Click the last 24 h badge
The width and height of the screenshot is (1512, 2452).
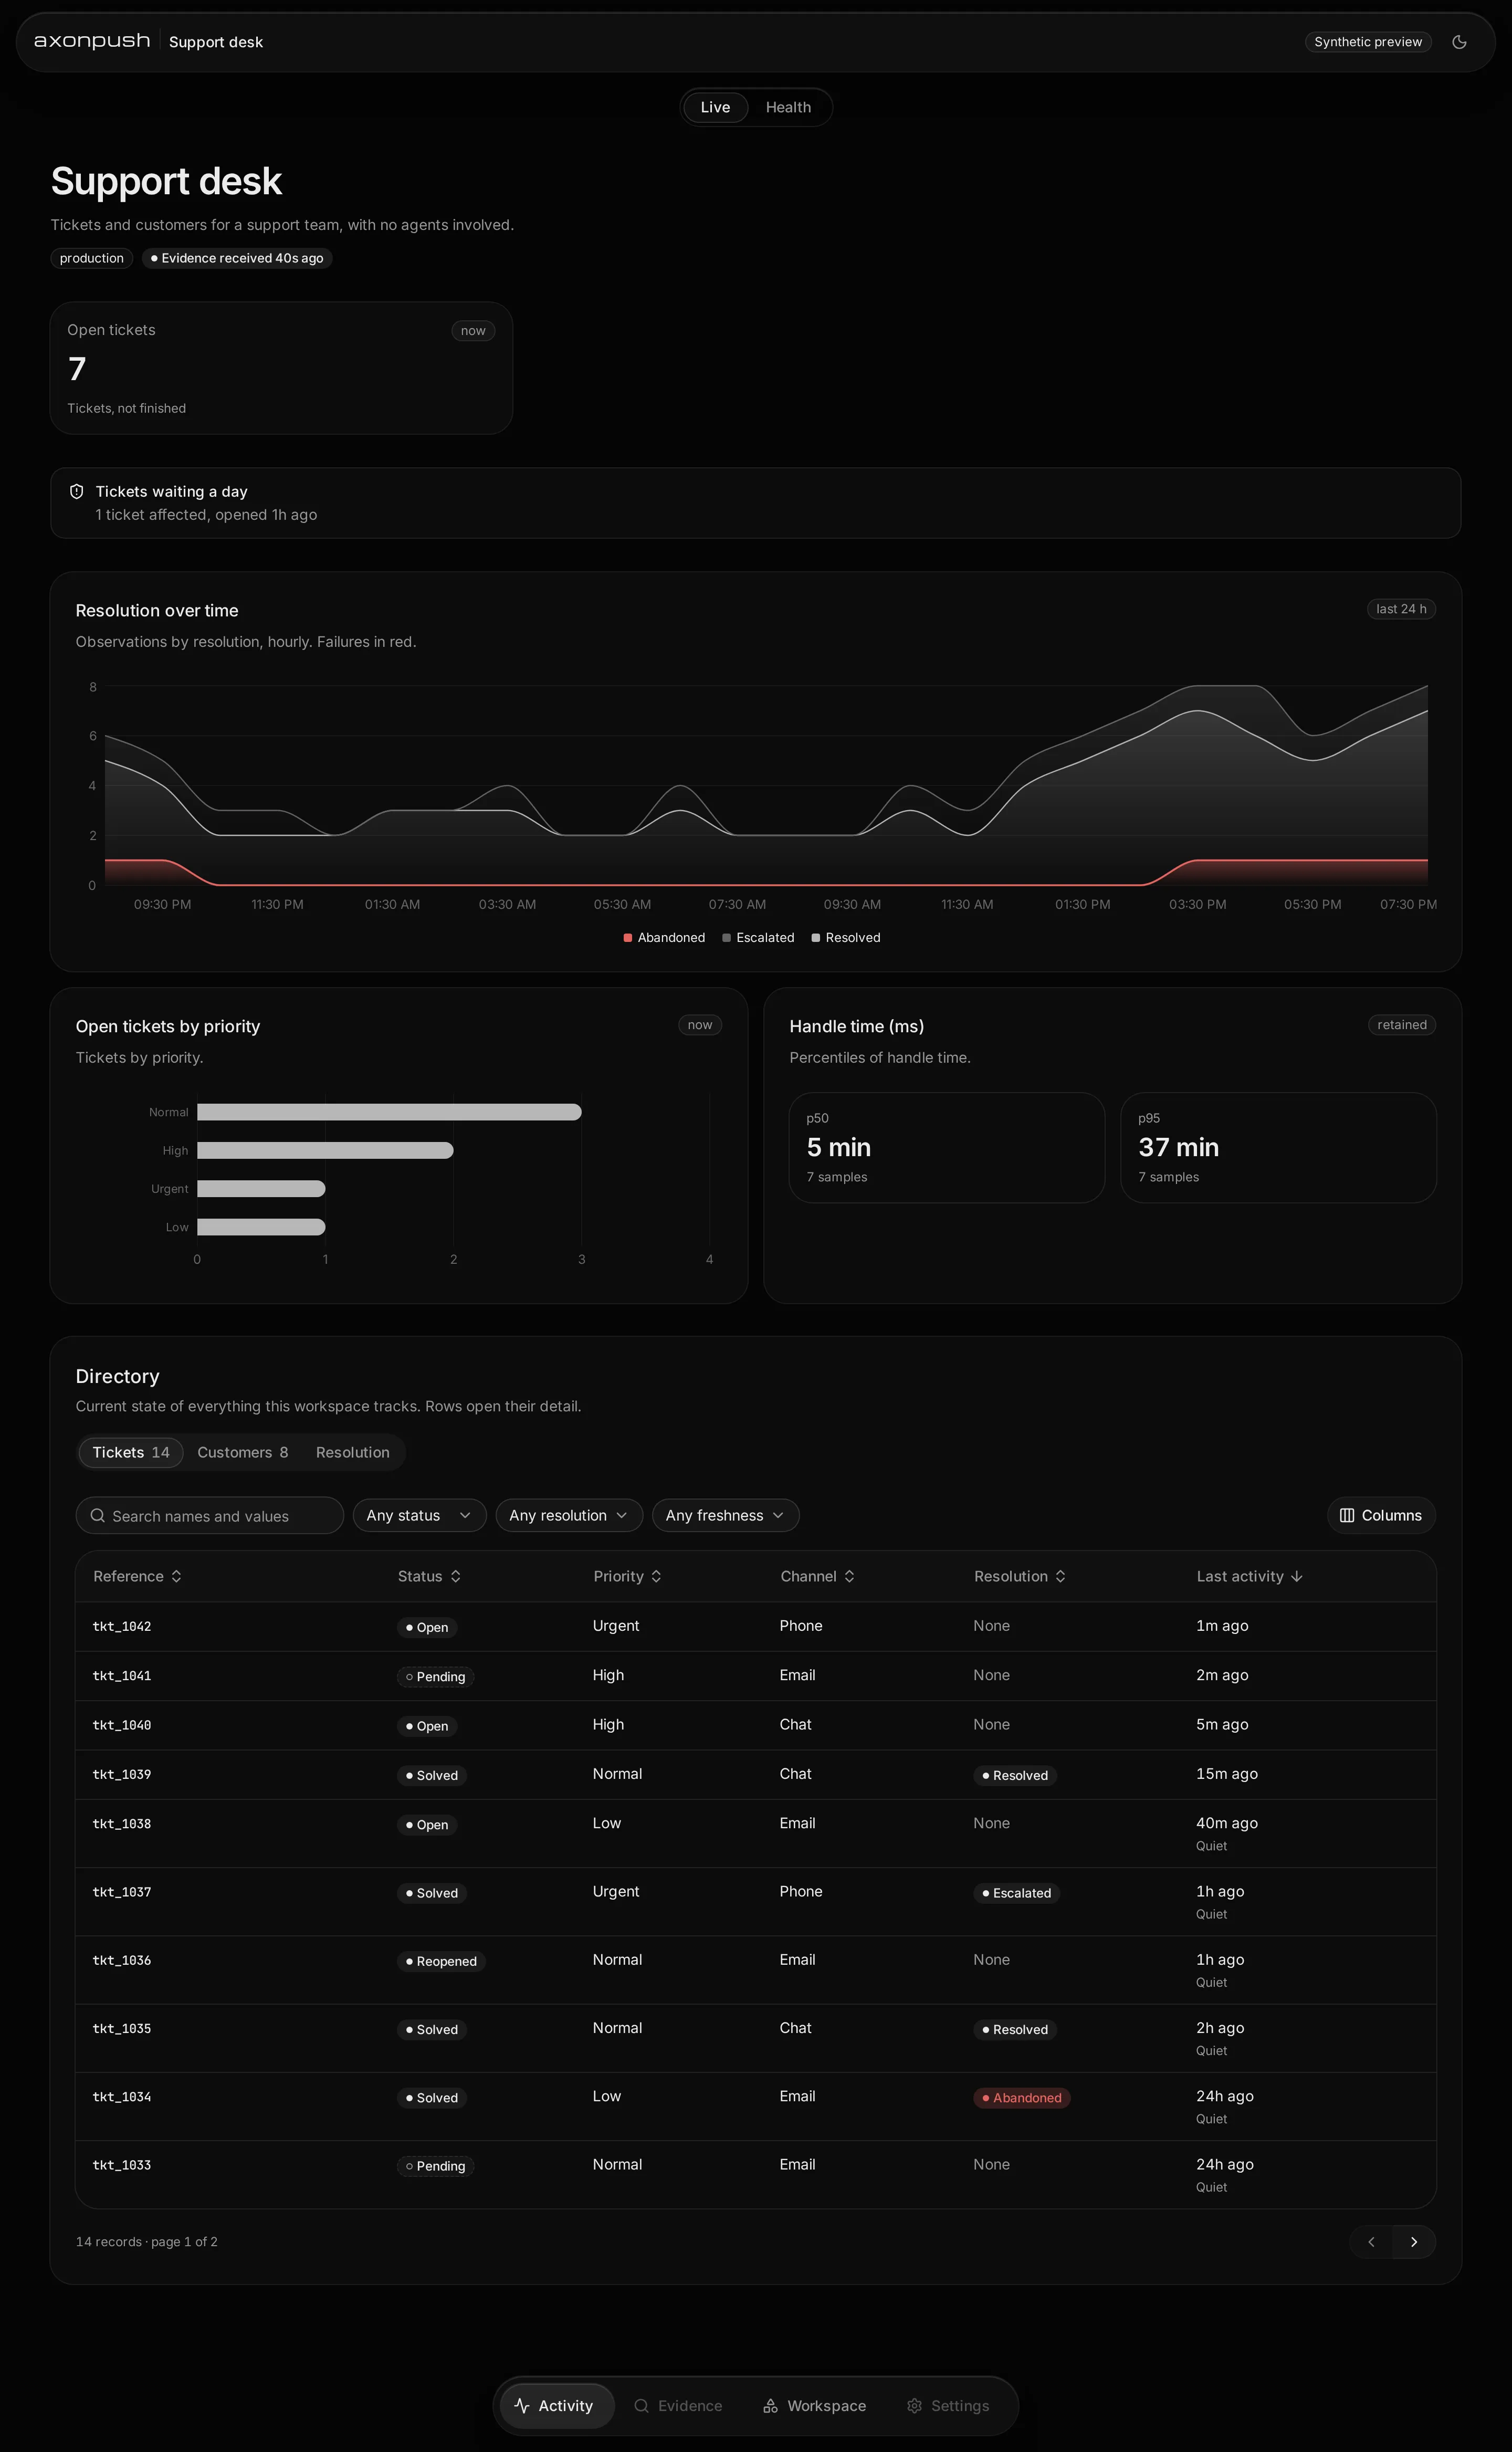1401,609
